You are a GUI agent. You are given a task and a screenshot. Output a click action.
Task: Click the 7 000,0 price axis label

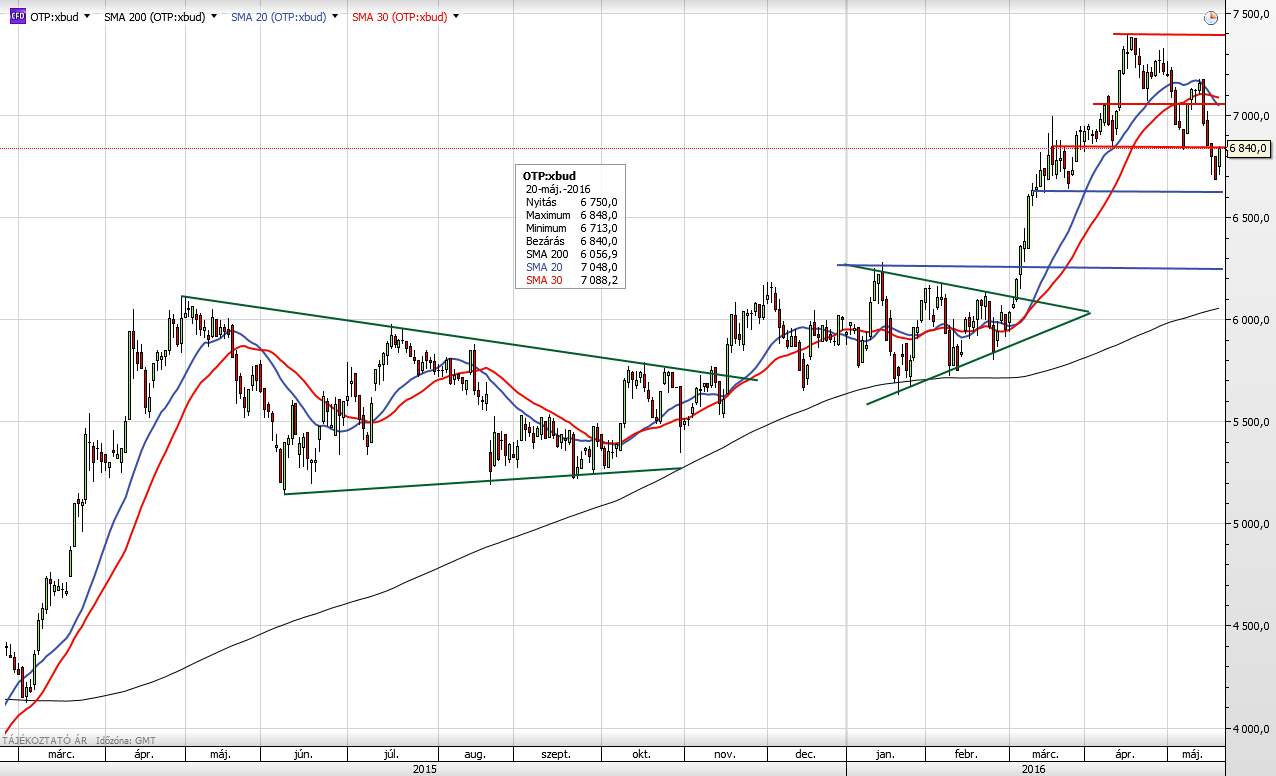point(1251,116)
